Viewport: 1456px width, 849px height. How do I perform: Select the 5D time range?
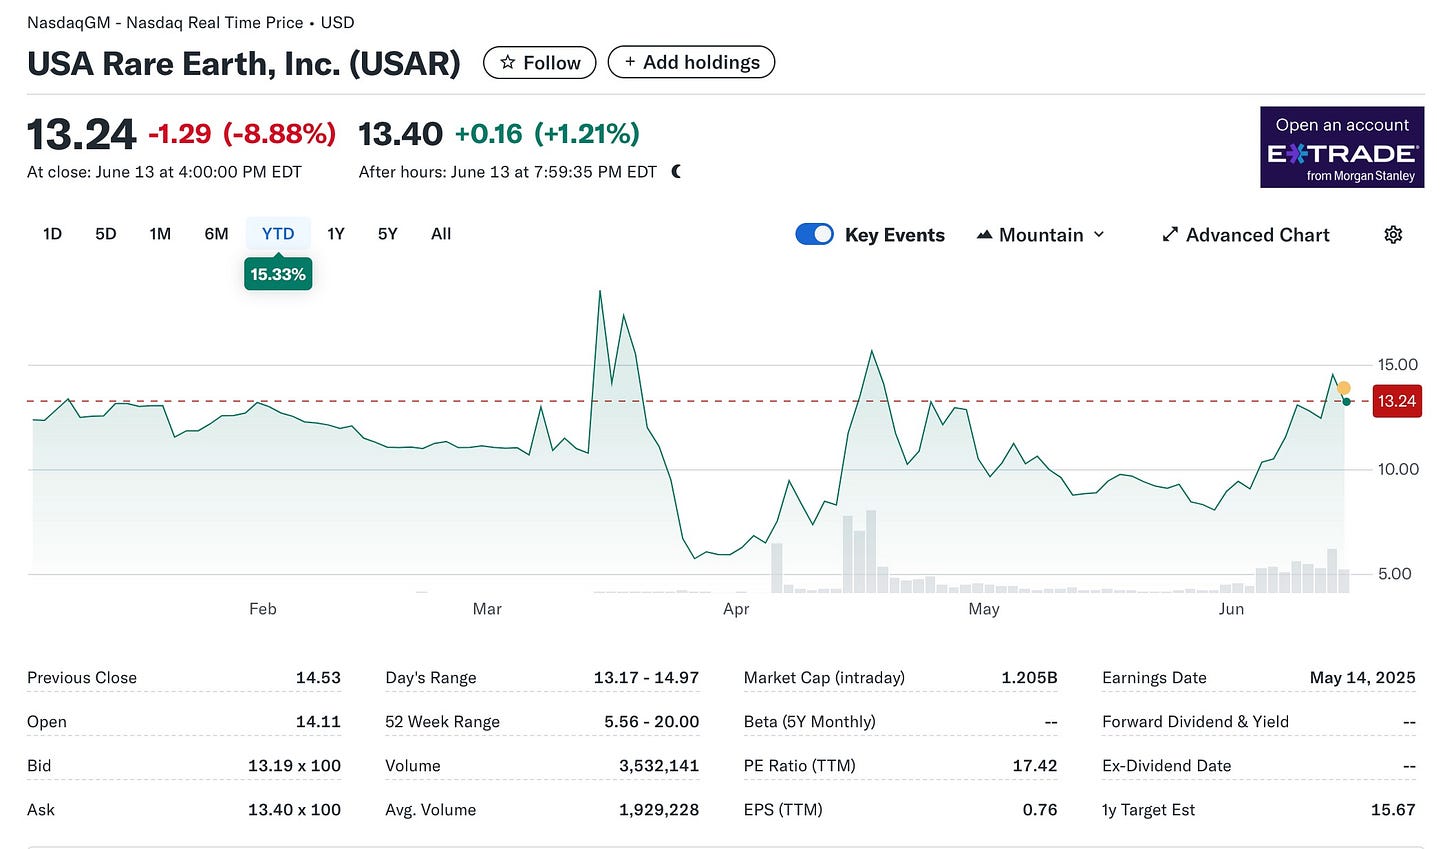coord(106,233)
